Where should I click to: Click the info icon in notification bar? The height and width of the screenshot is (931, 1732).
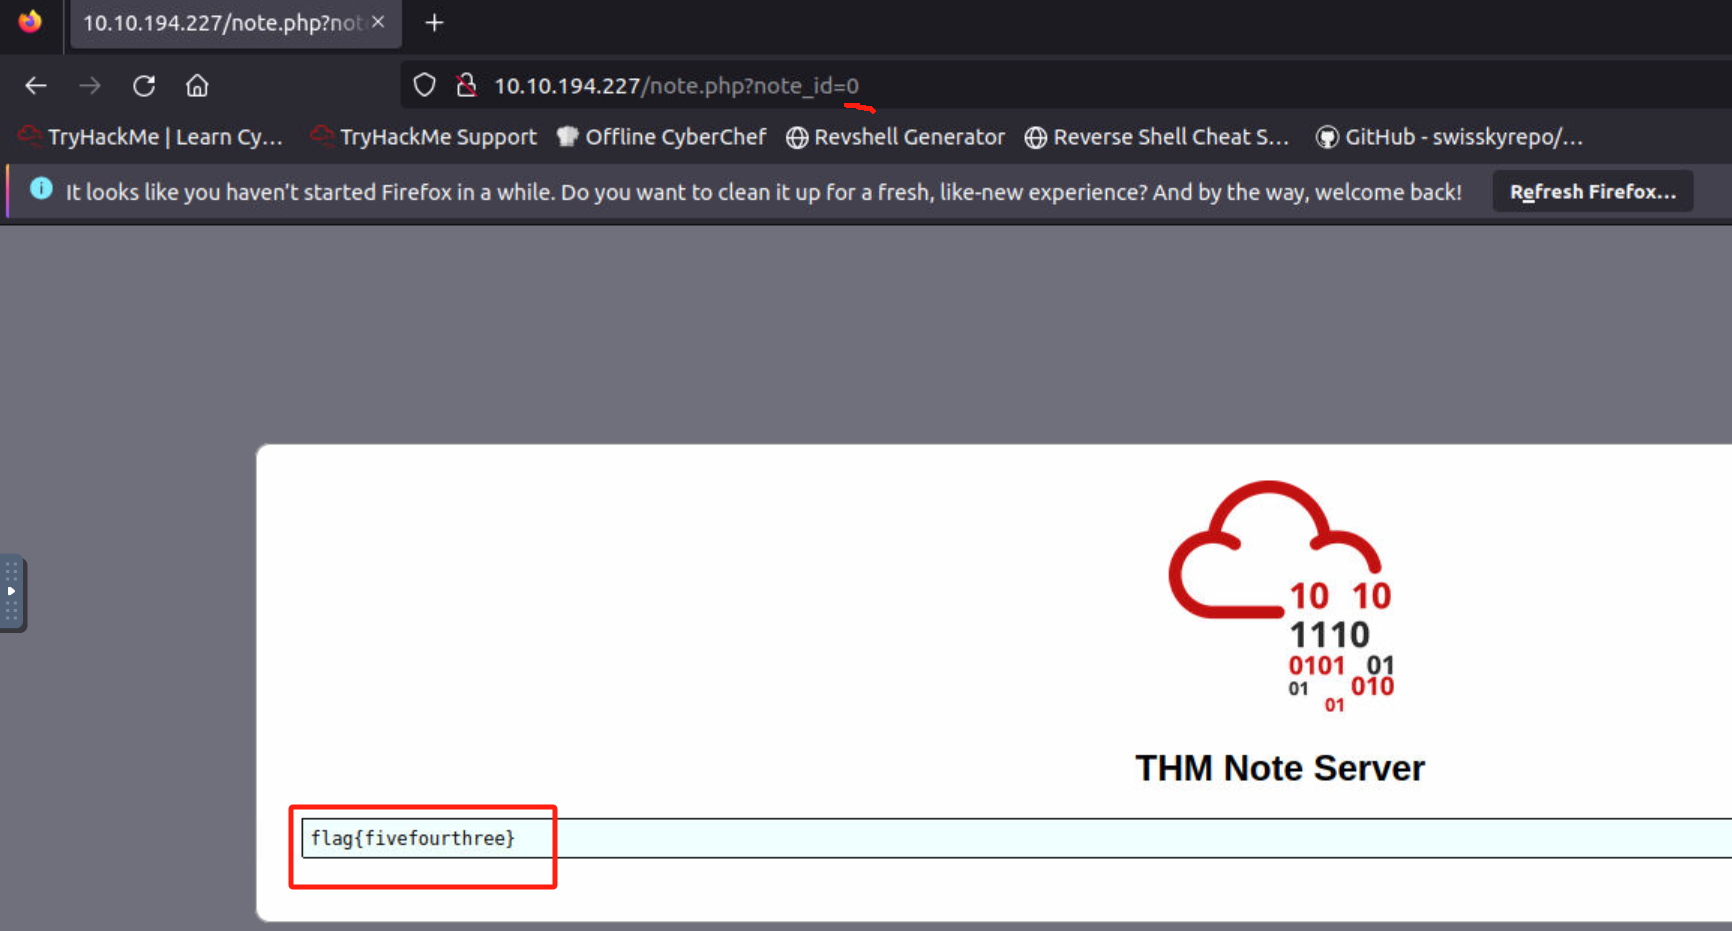point(41,188)
